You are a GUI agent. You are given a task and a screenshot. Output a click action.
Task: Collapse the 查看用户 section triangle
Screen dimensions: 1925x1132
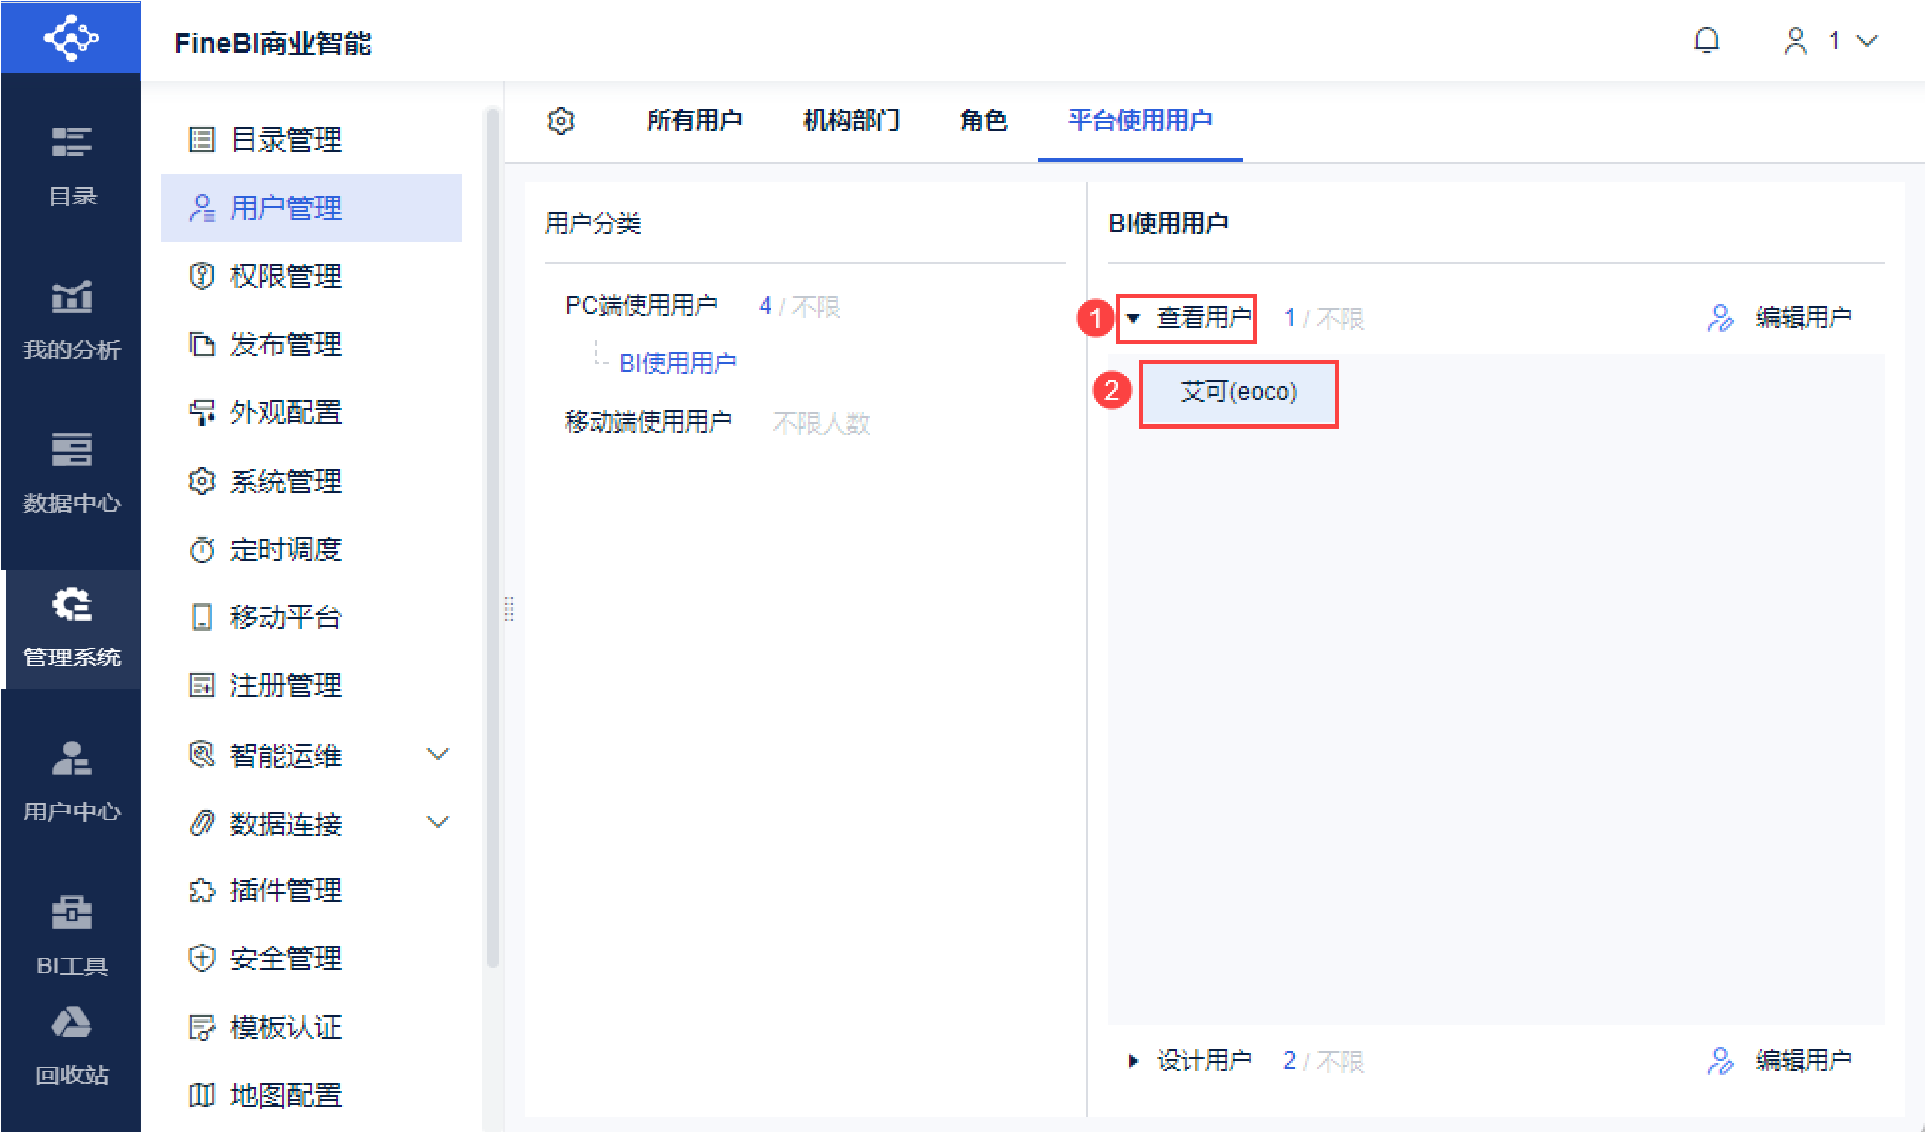1133,319
